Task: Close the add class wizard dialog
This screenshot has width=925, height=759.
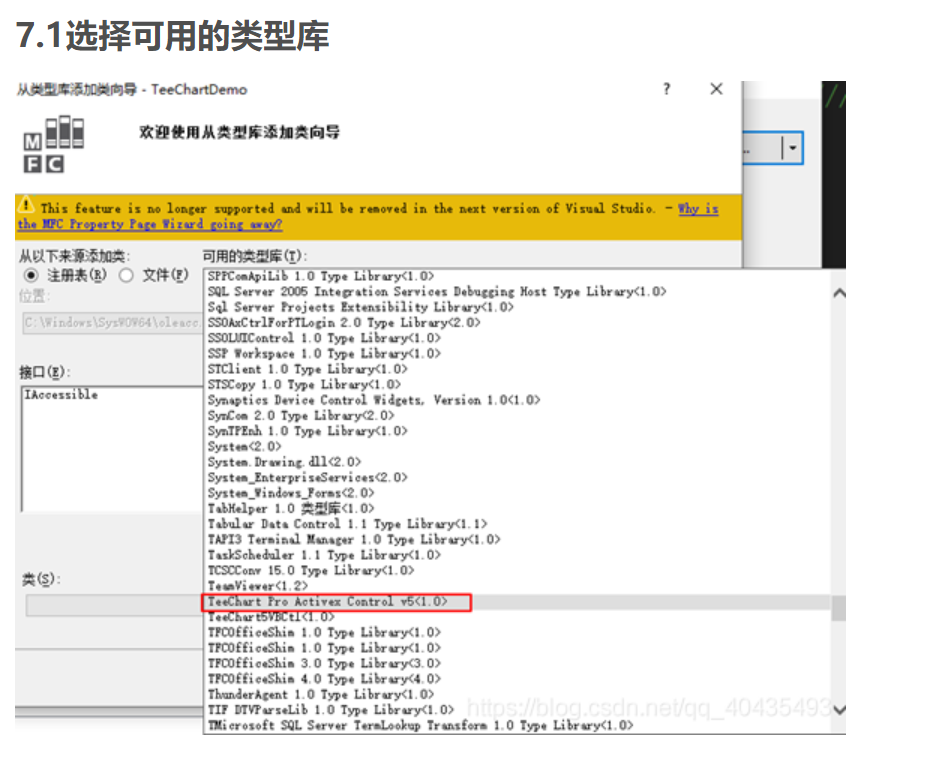Action: 716,89
